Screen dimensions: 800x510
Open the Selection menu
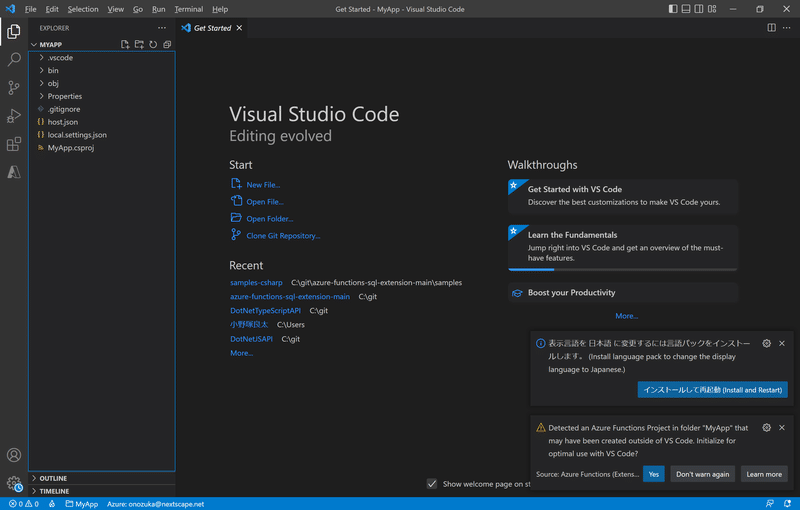pyautogui.click(x=83, y=9)
